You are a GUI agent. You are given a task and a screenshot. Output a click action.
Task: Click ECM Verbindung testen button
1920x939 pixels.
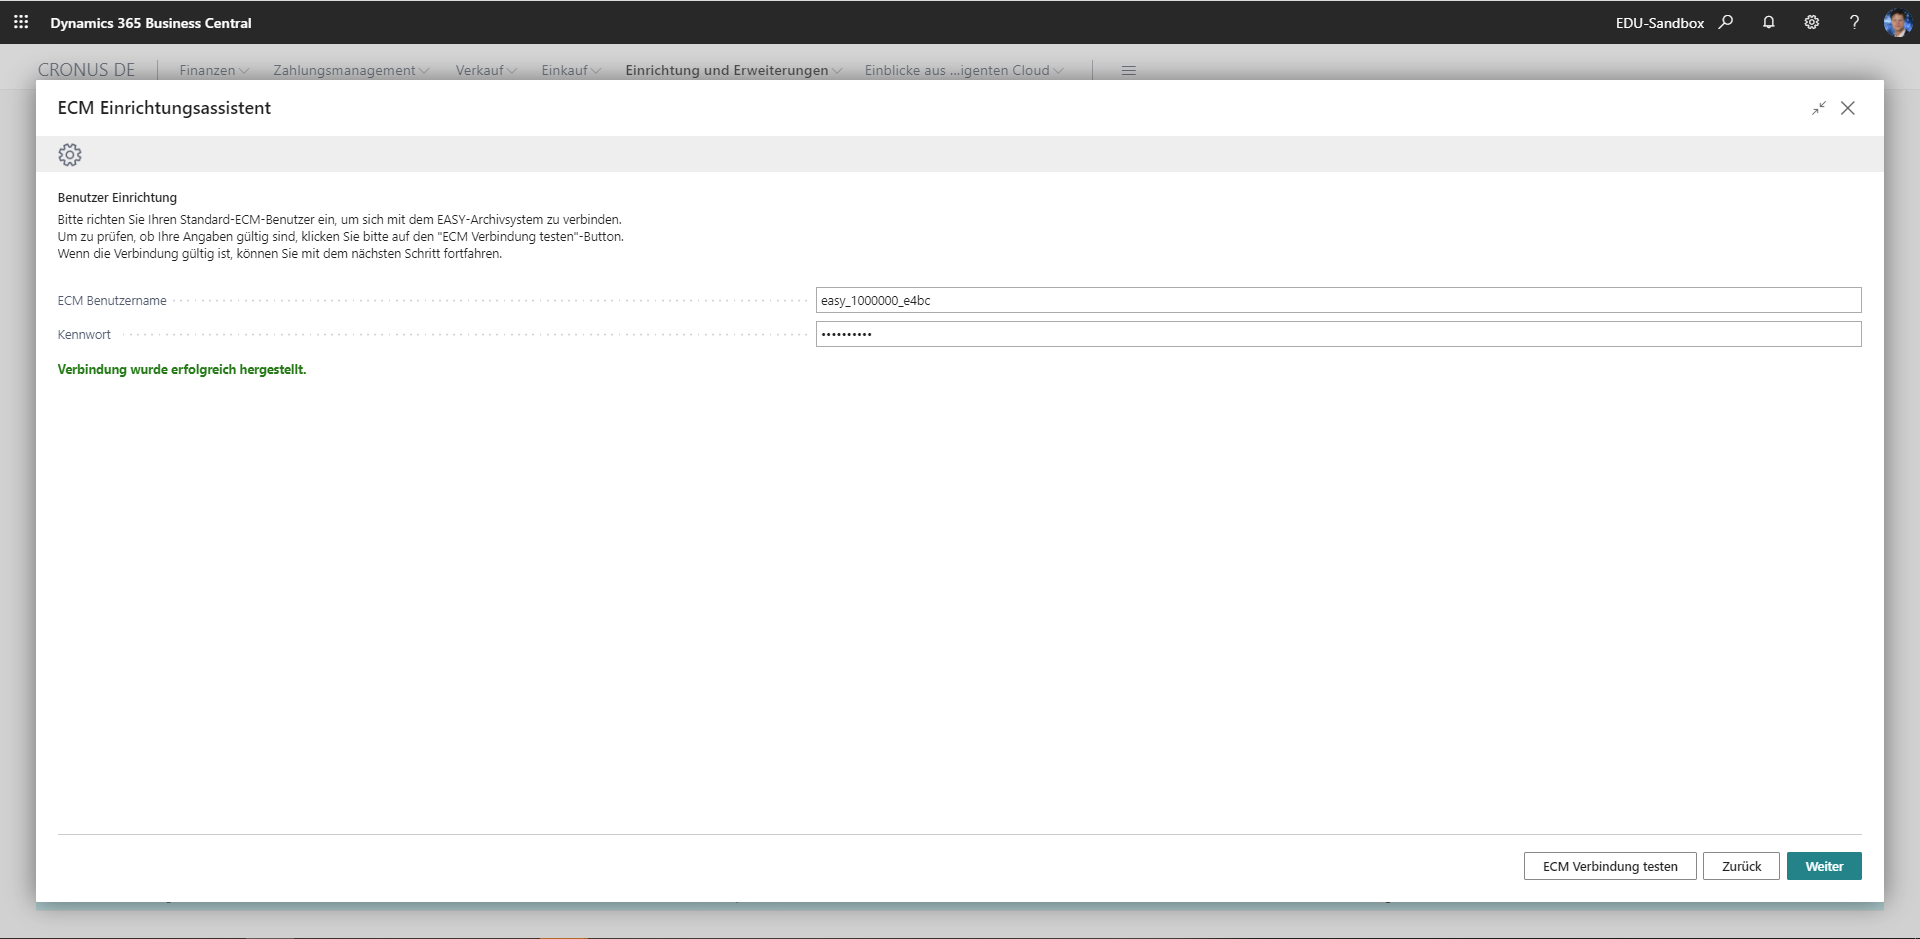point(1610,866)
